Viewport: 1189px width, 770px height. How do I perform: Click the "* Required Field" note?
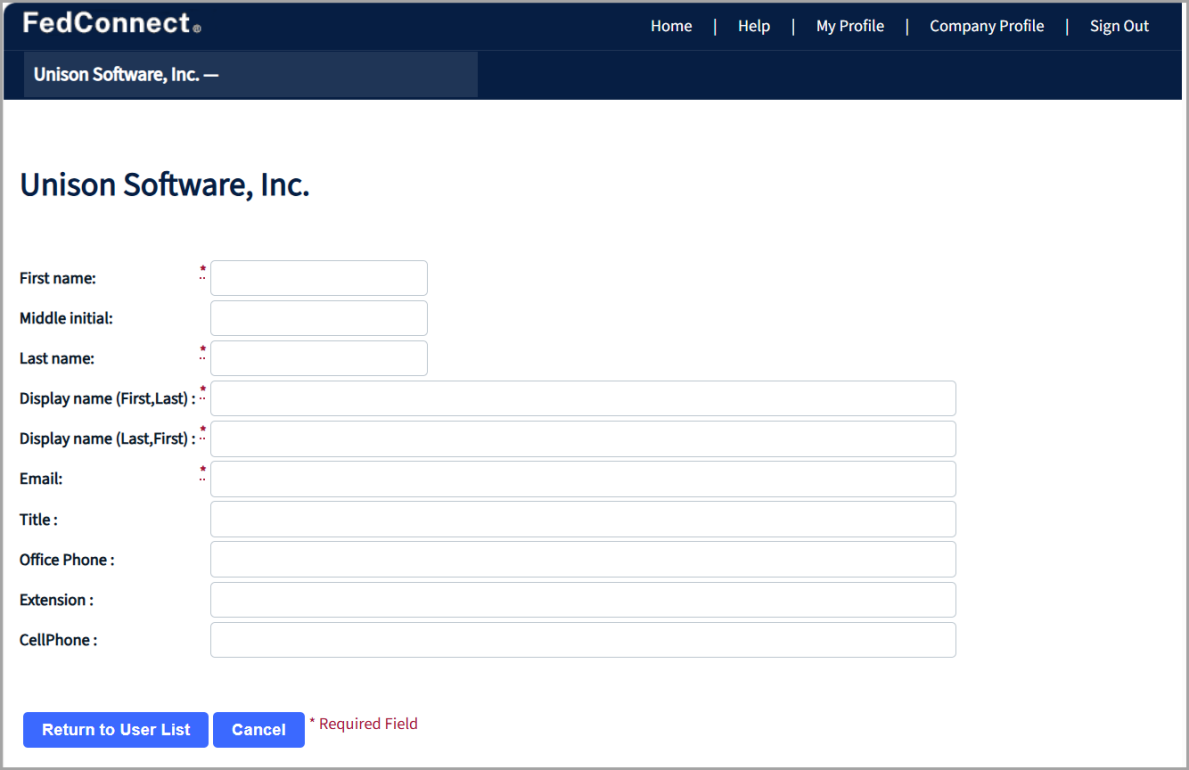pyautogui.click(x=363, y=724)
